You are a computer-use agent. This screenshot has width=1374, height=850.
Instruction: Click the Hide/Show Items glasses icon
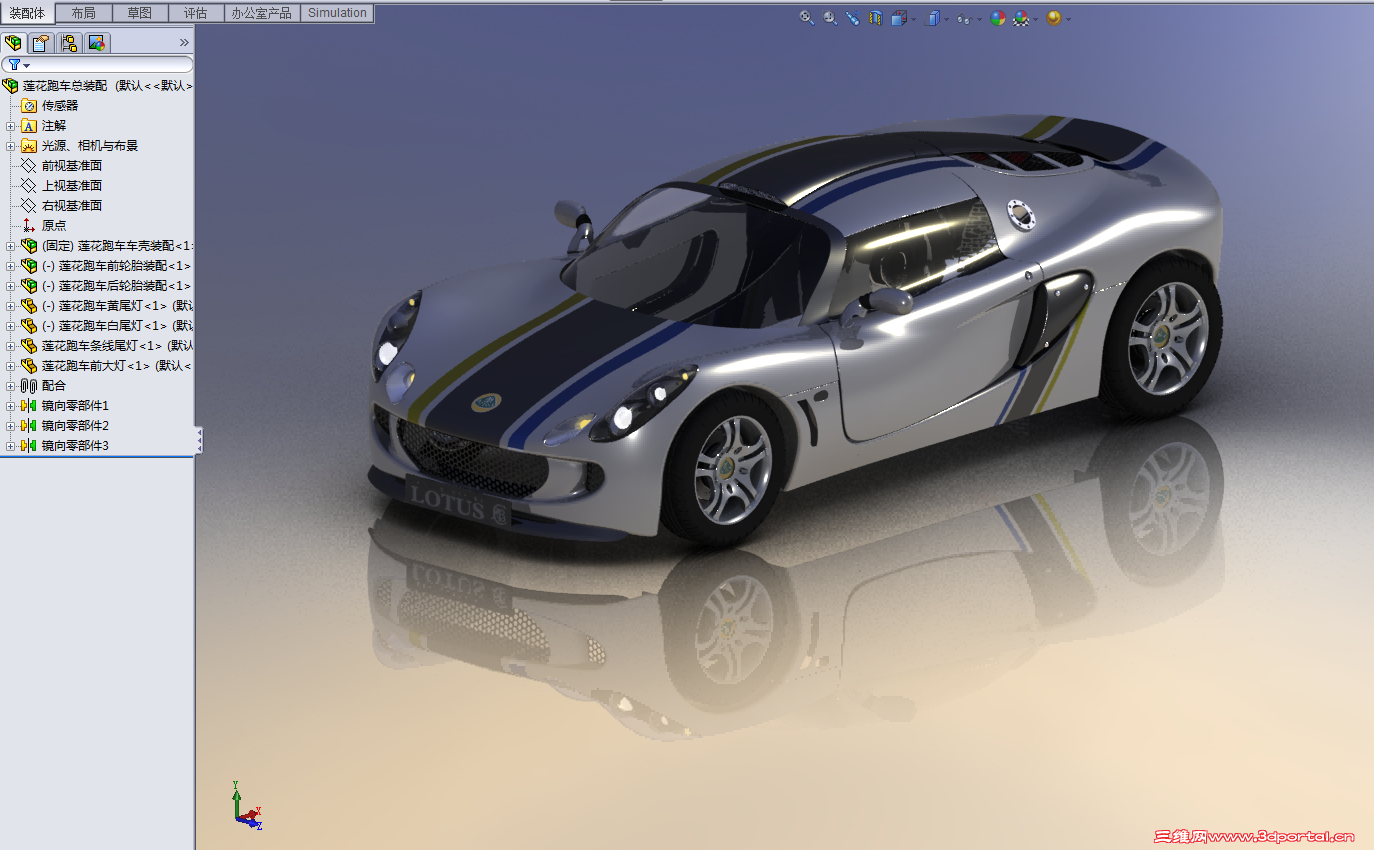click(x=963, y=17)
